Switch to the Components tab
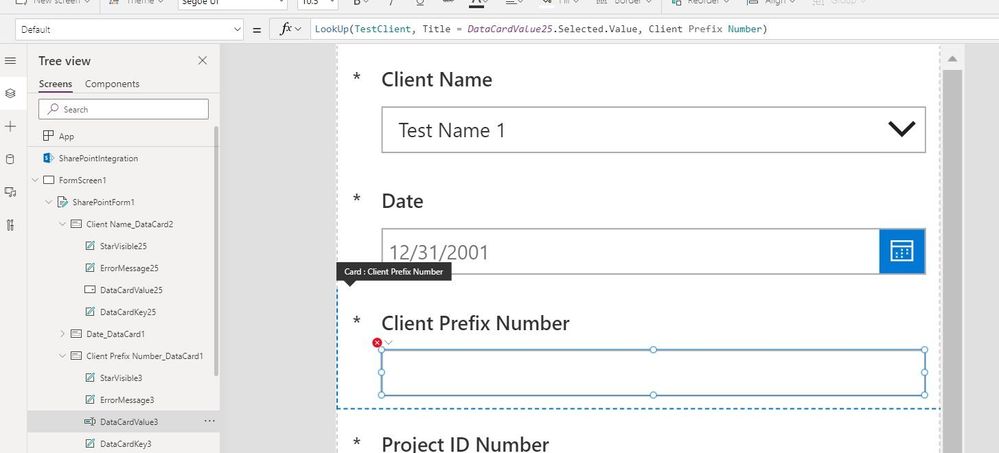This screenshot has height=453, width=999. coord(112,84)
